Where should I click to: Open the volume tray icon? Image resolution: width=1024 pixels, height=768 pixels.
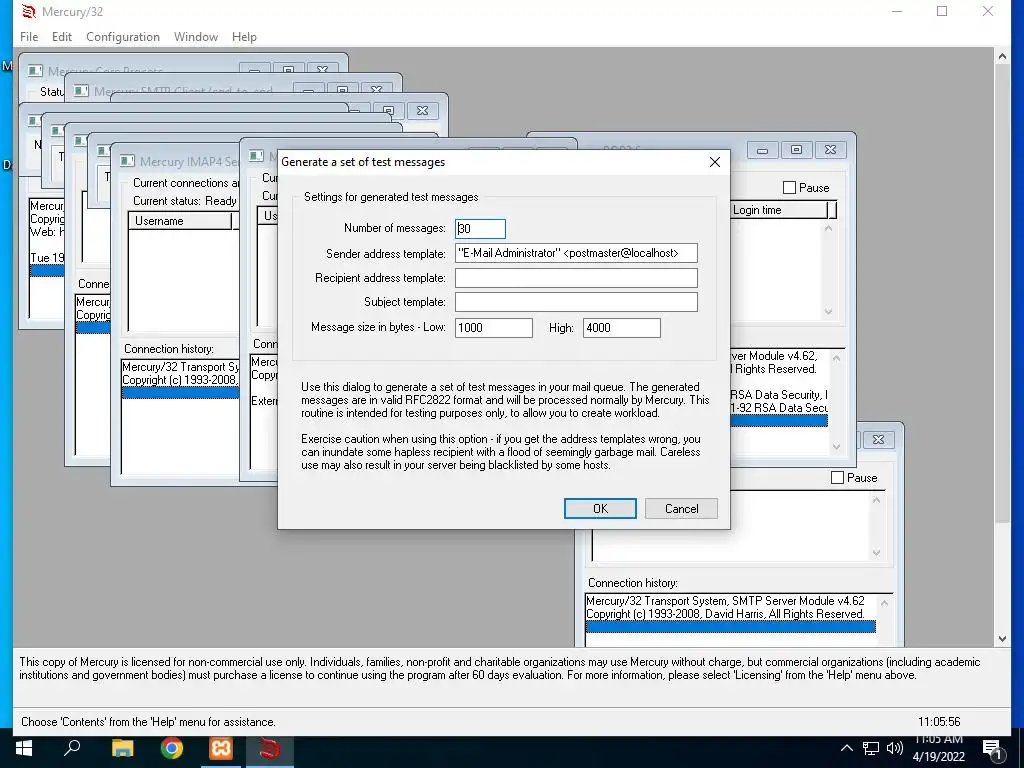coord(895,748)
